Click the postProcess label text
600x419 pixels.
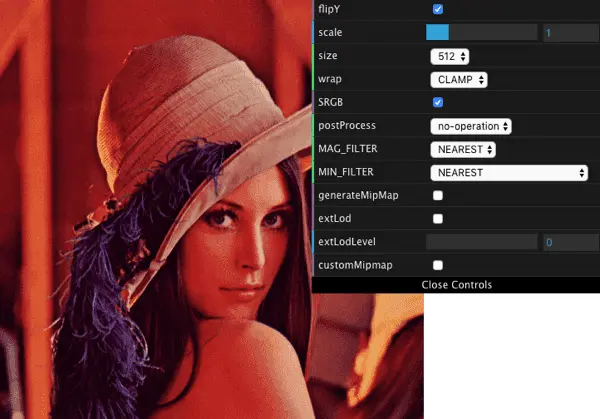(347, 126)
